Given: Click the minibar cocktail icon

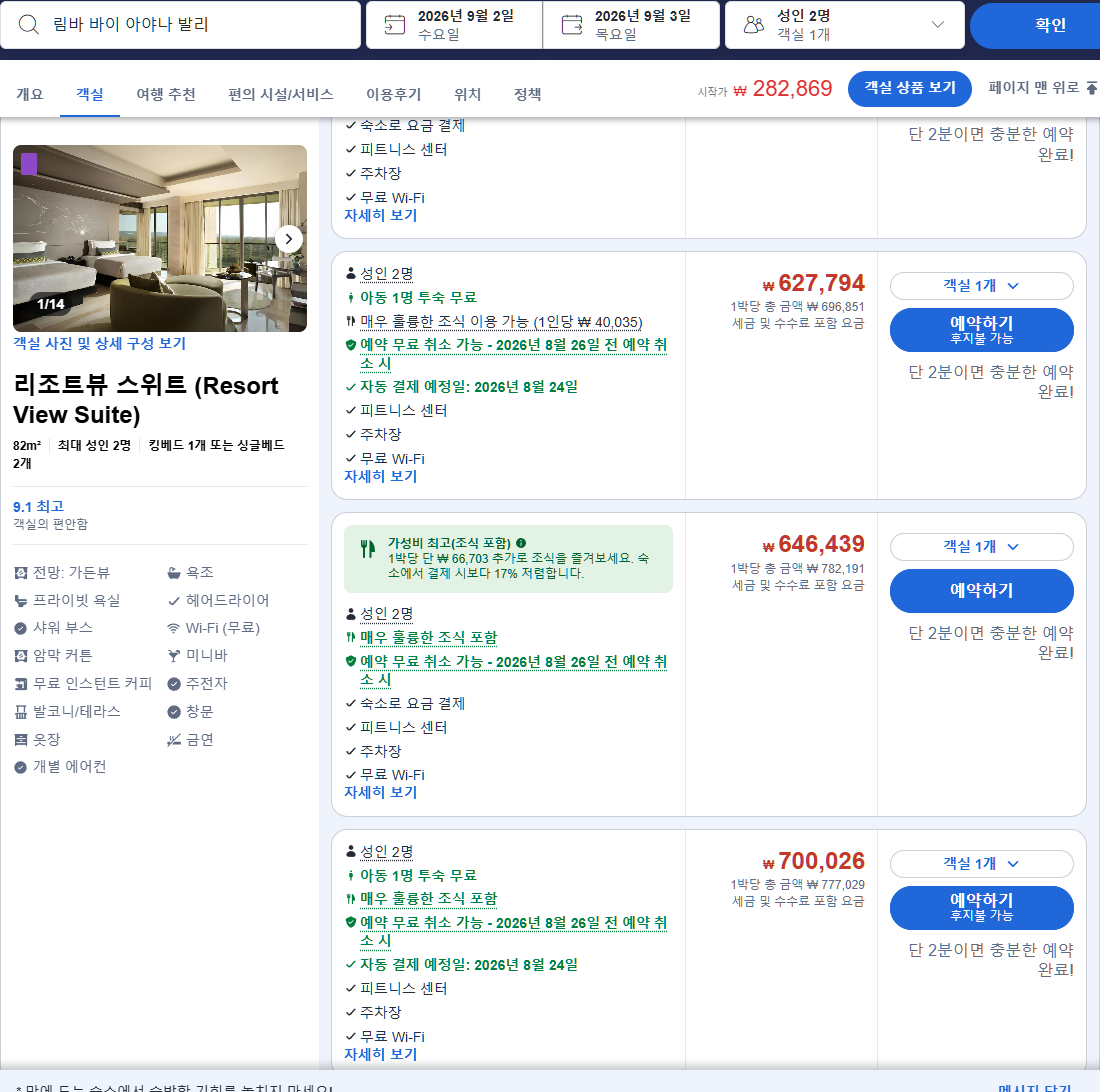Looking at the screenshot, I should click(x=173, y=656).
